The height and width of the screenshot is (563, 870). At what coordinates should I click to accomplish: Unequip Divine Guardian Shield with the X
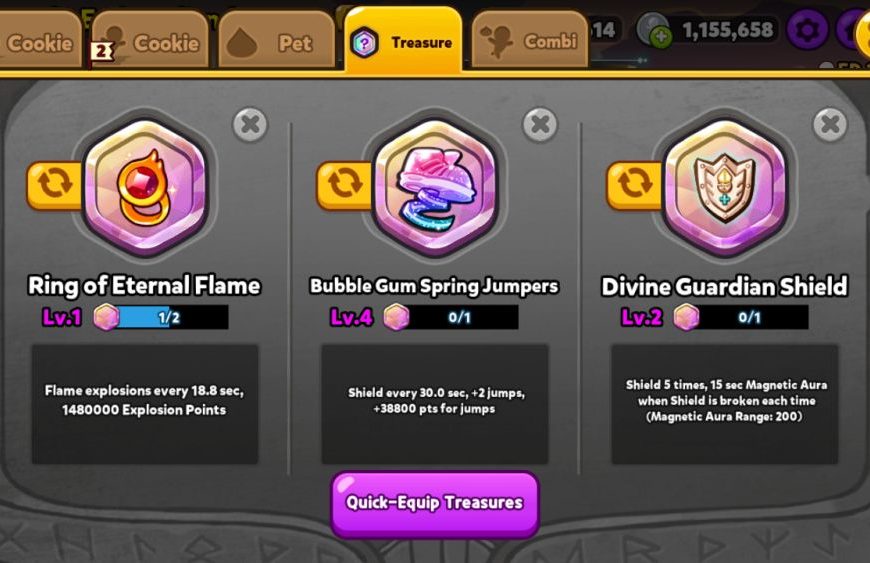[830, 124]
